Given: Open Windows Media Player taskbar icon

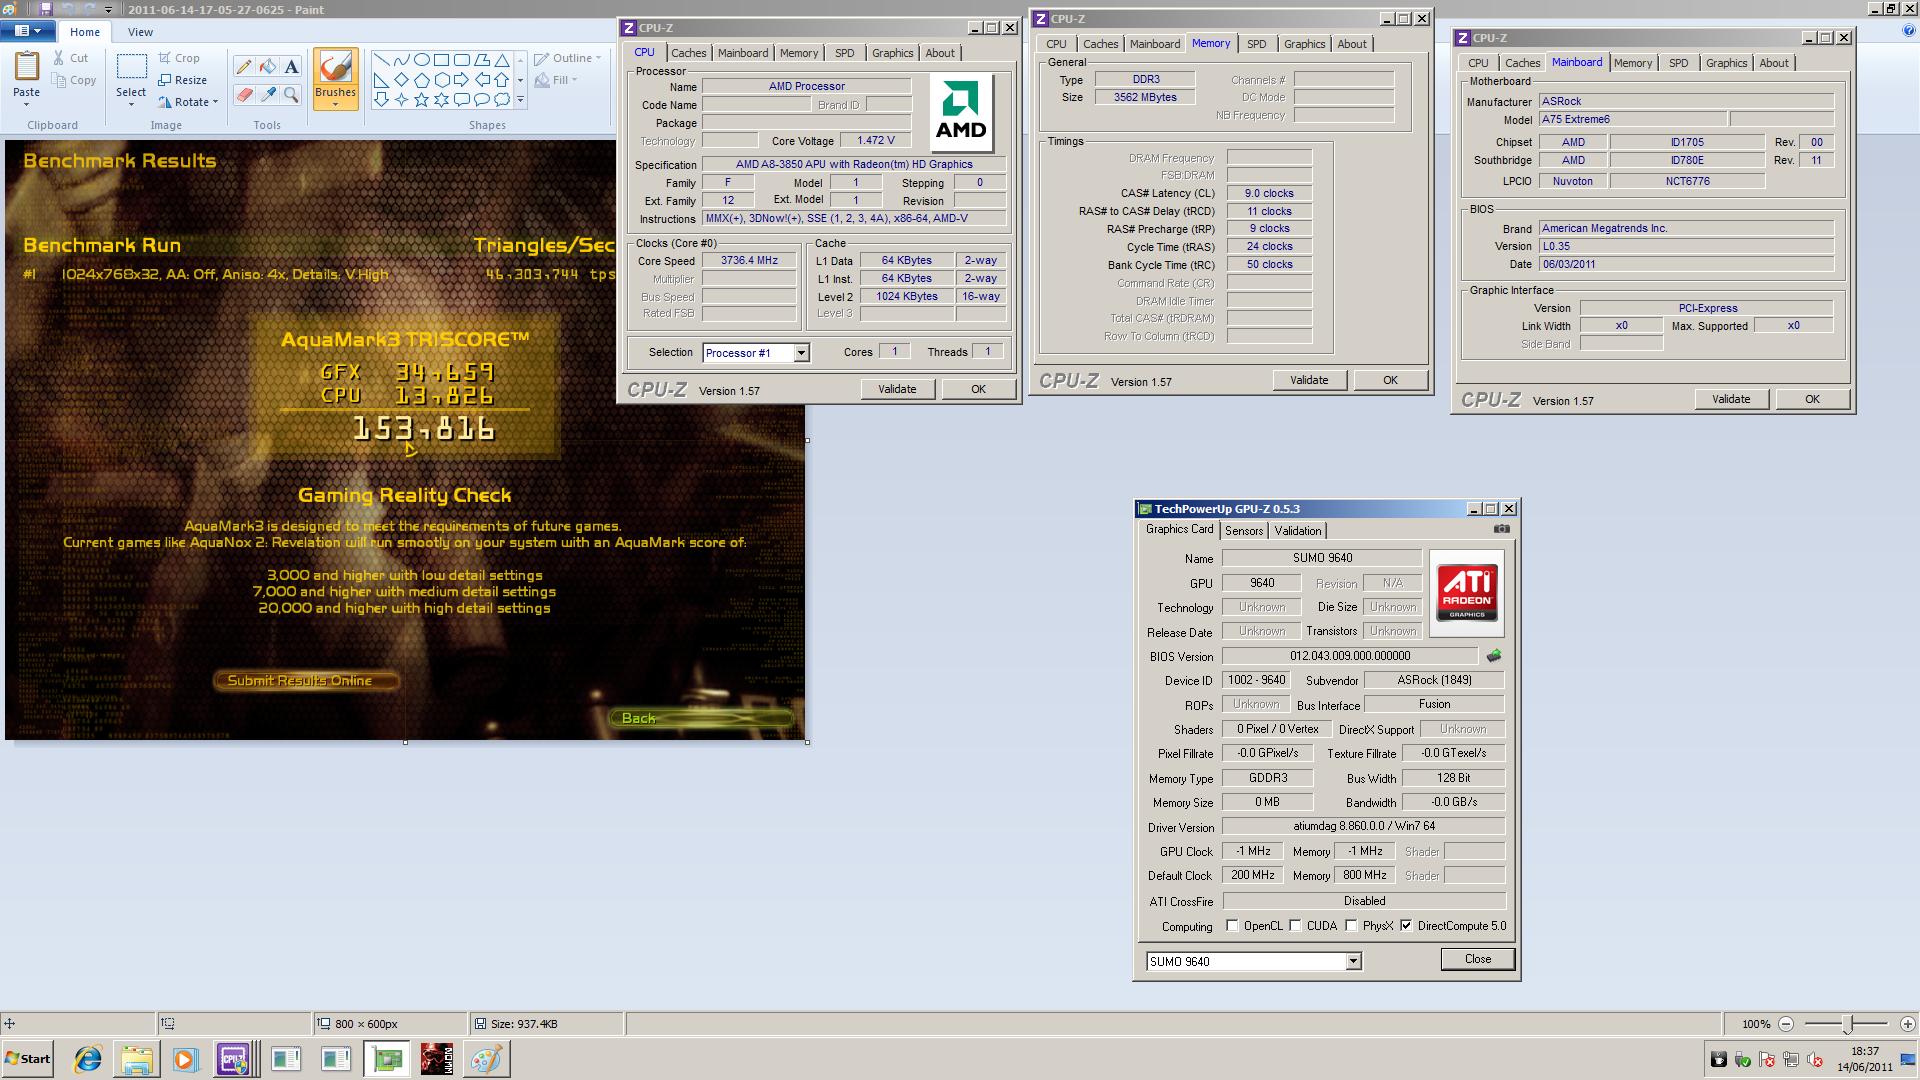Looking at the screenshot, I should (185, 1059).
